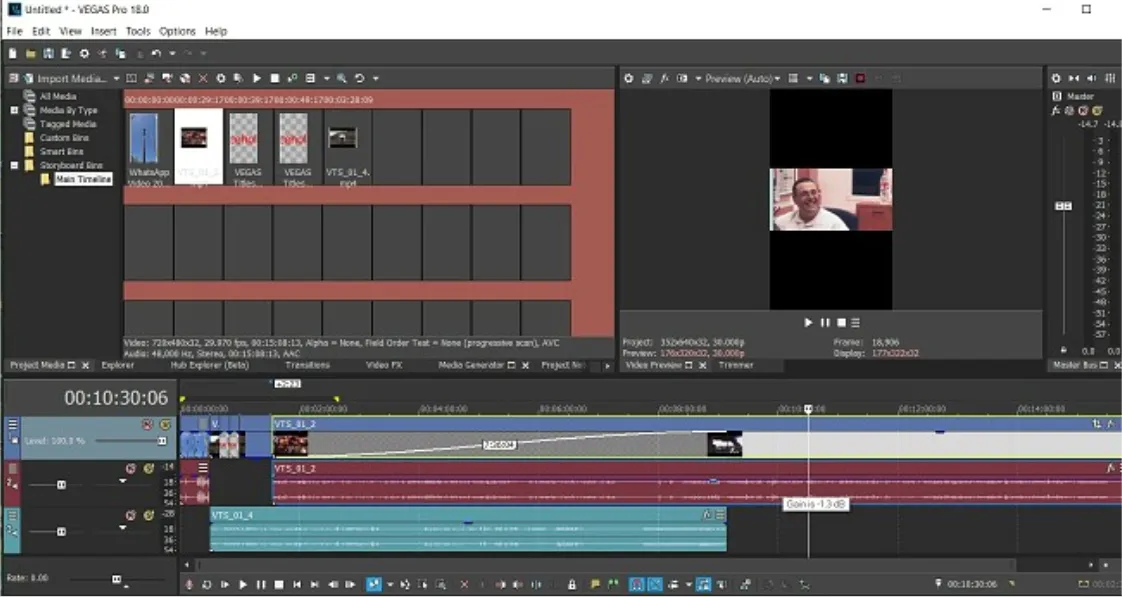Toggle Enable Snapping magnet icon
This screenshot has height=597, width=1122.
click(636, 585)
